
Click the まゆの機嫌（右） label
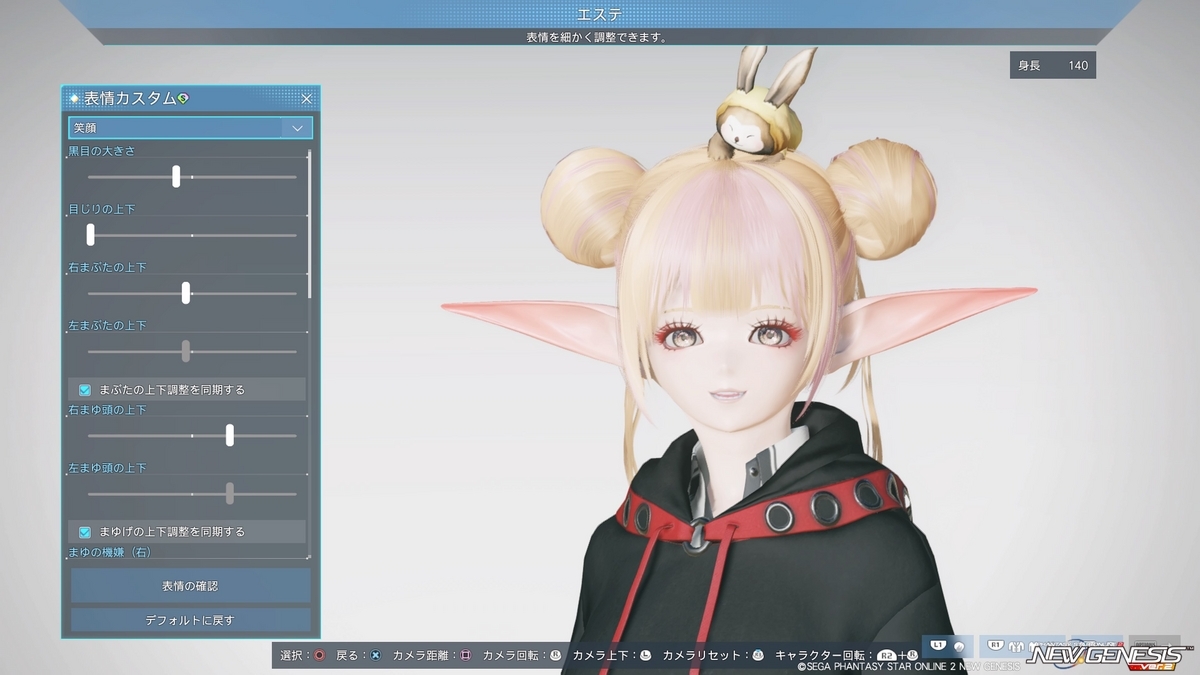(110, 551)
